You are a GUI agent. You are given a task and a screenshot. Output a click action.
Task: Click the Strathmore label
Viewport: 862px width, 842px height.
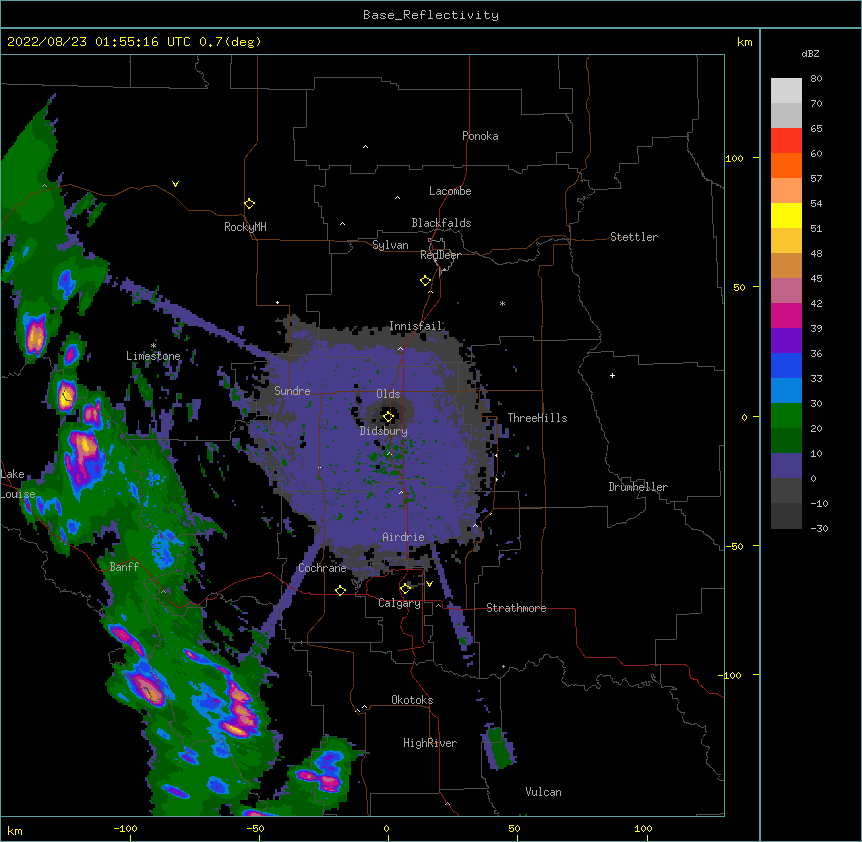(516, 608)
